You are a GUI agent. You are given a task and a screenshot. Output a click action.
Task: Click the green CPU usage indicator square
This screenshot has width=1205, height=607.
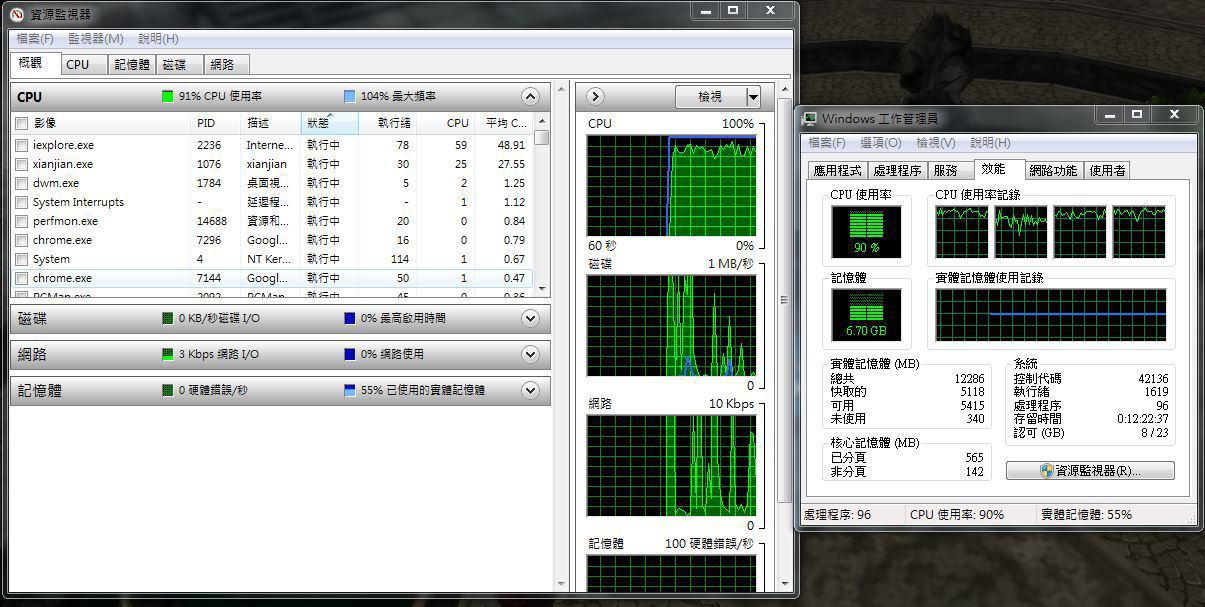tap(168, 97)
